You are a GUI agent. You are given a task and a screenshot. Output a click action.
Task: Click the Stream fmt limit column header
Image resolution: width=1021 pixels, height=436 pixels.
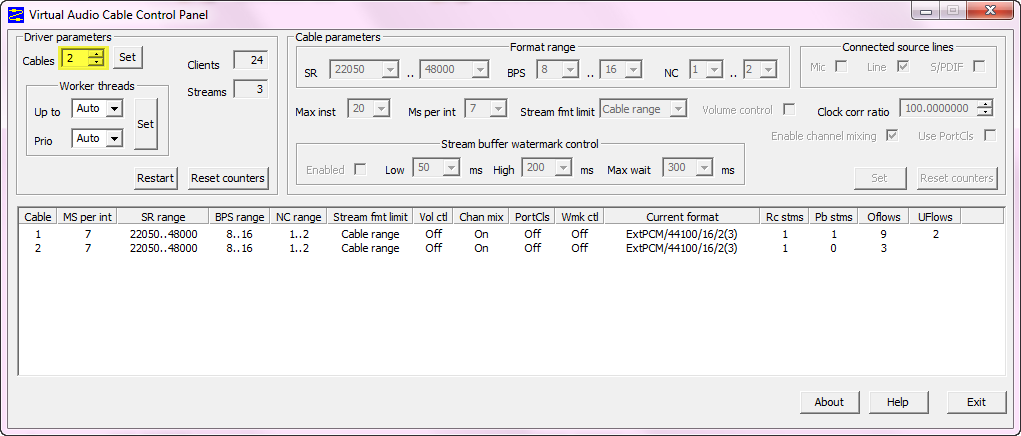(371, 217)
